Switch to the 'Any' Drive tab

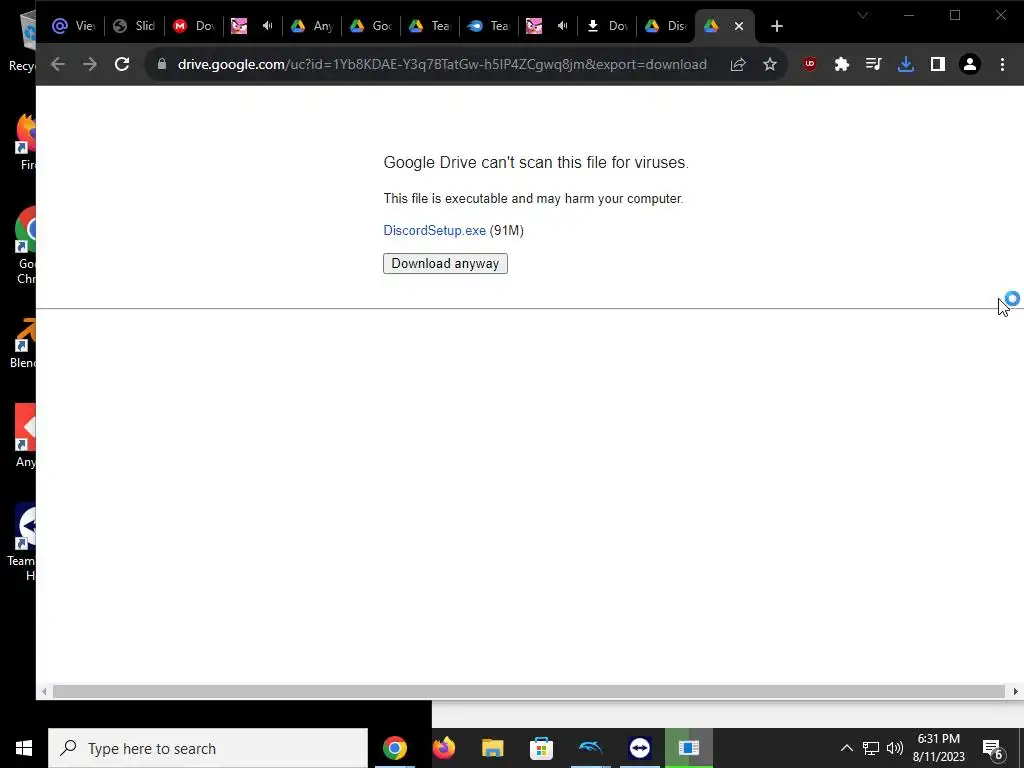coord(312,26)
